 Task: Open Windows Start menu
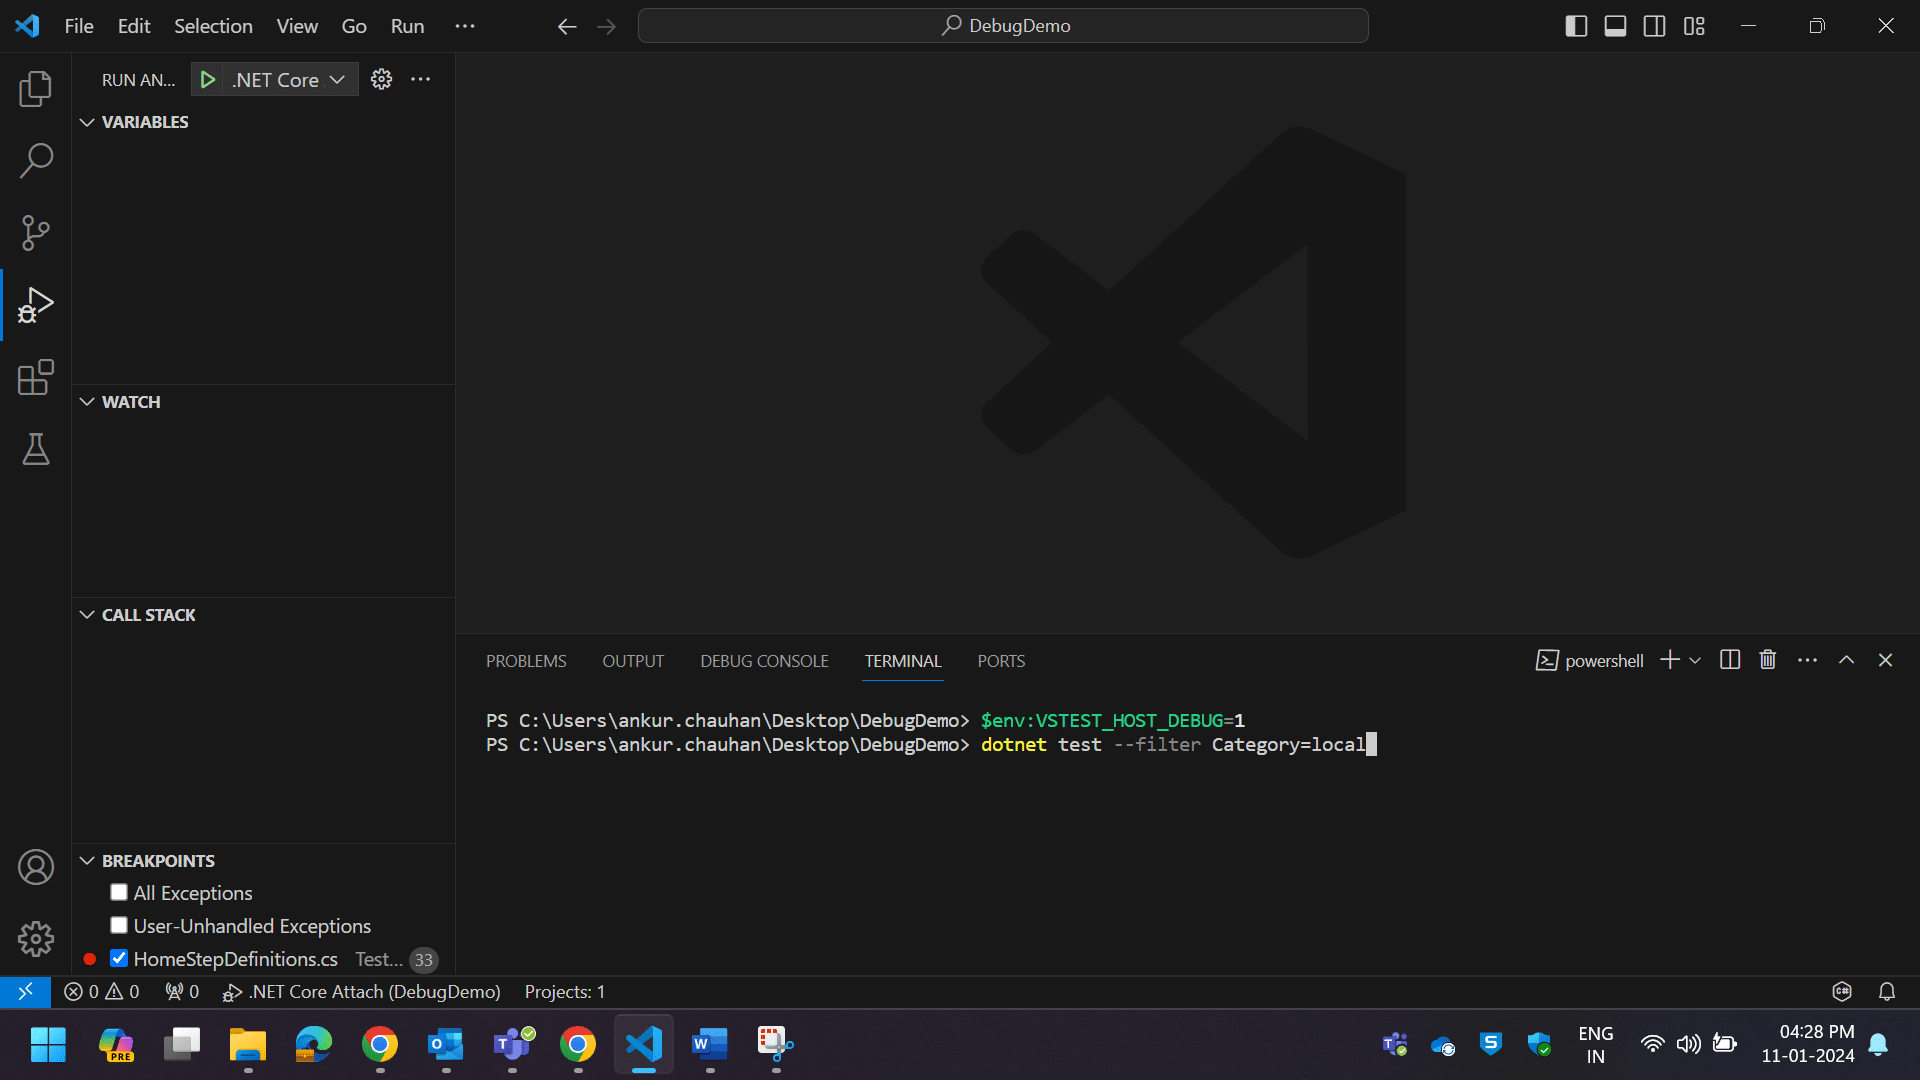[48, 1045]
